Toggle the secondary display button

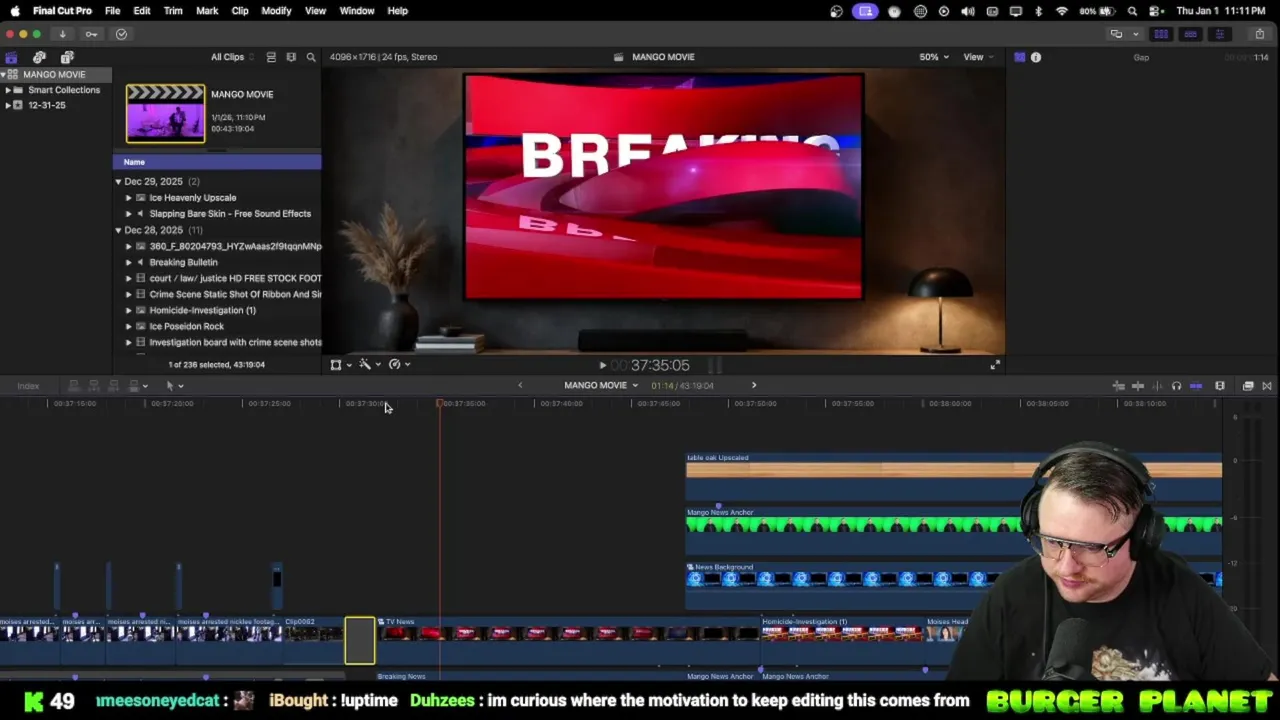click(1116, 34)
